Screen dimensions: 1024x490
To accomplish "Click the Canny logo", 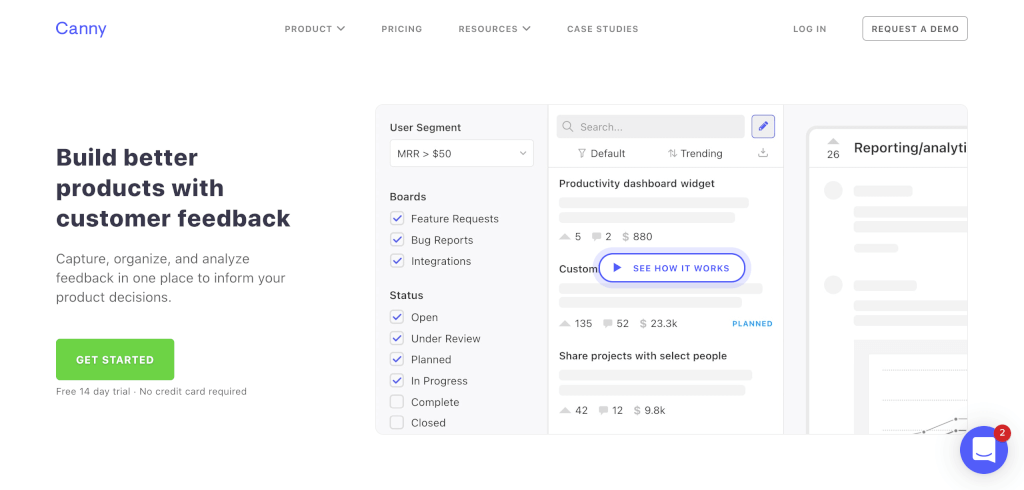I will (x=81, y=29).
